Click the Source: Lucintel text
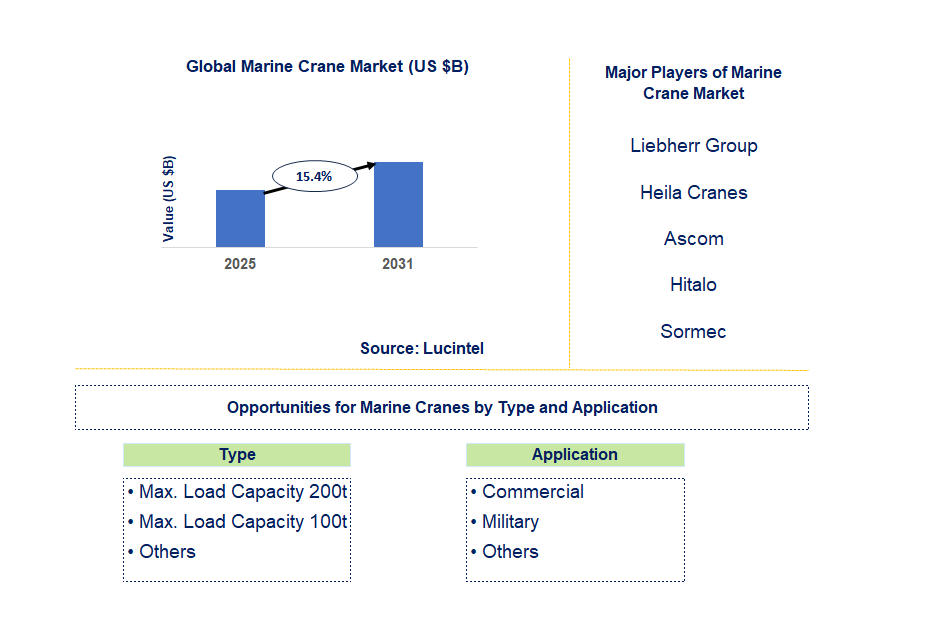 point(422,348)
